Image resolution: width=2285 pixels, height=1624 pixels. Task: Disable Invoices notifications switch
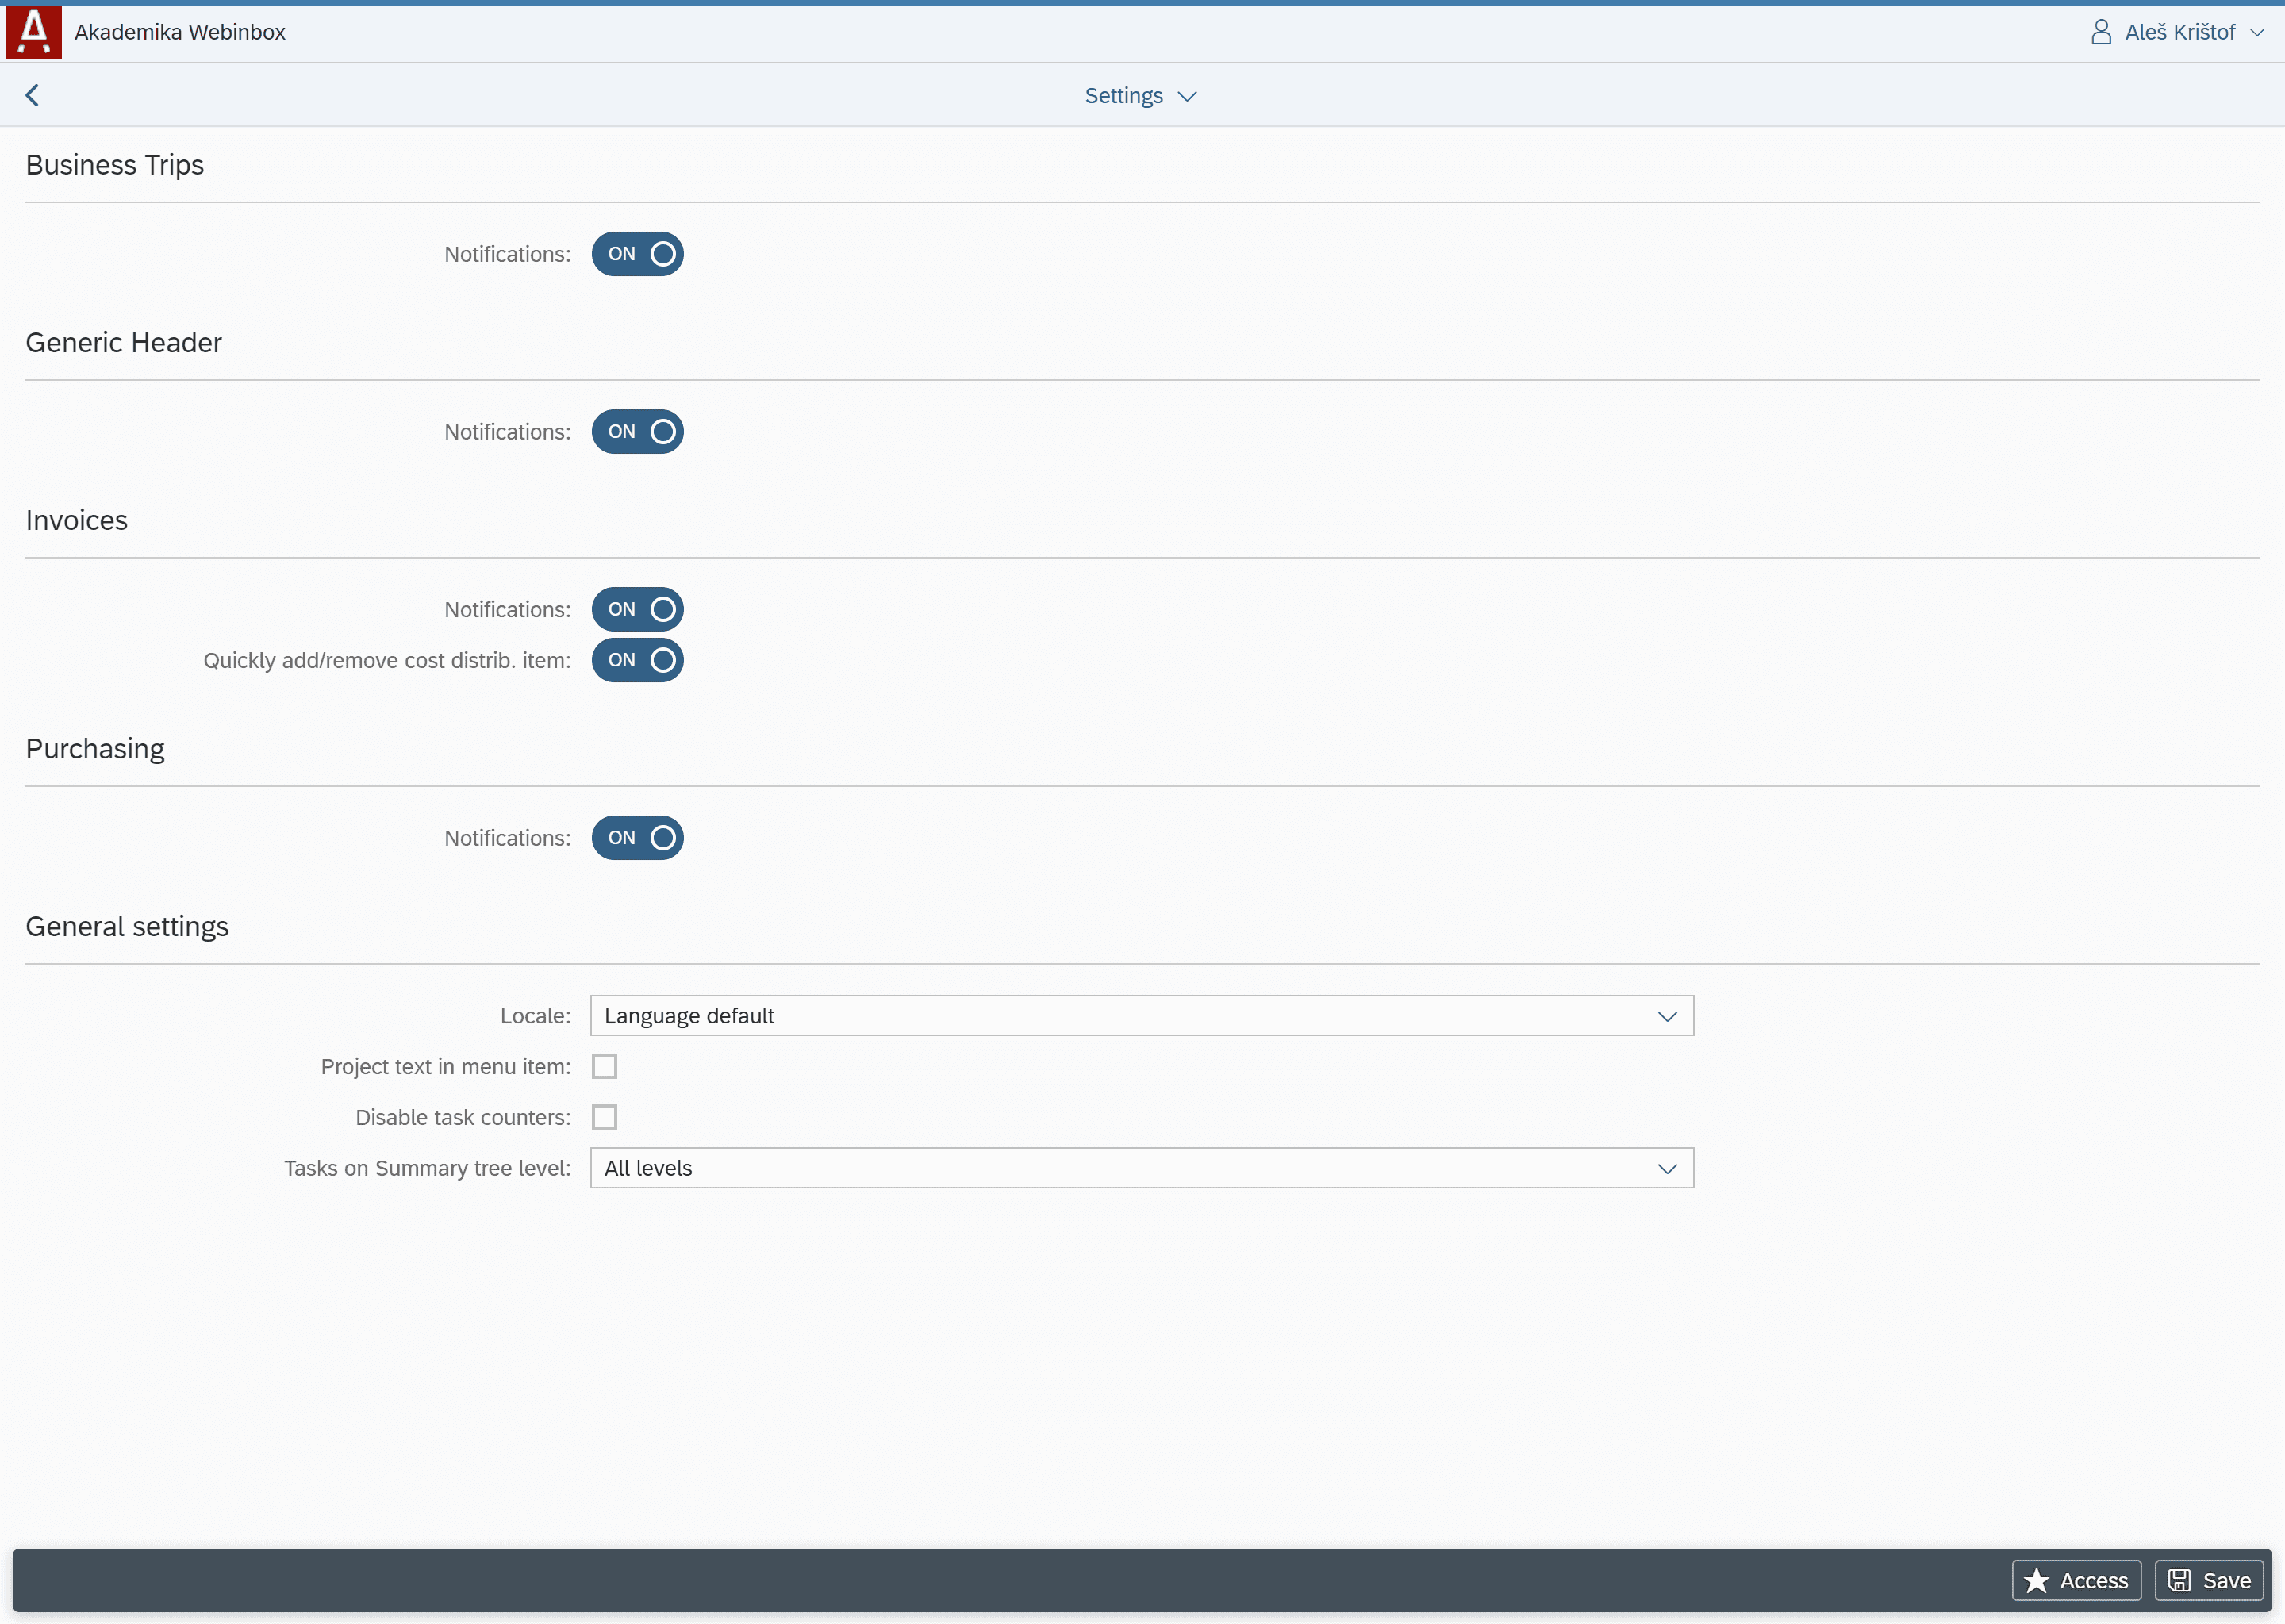637,609
